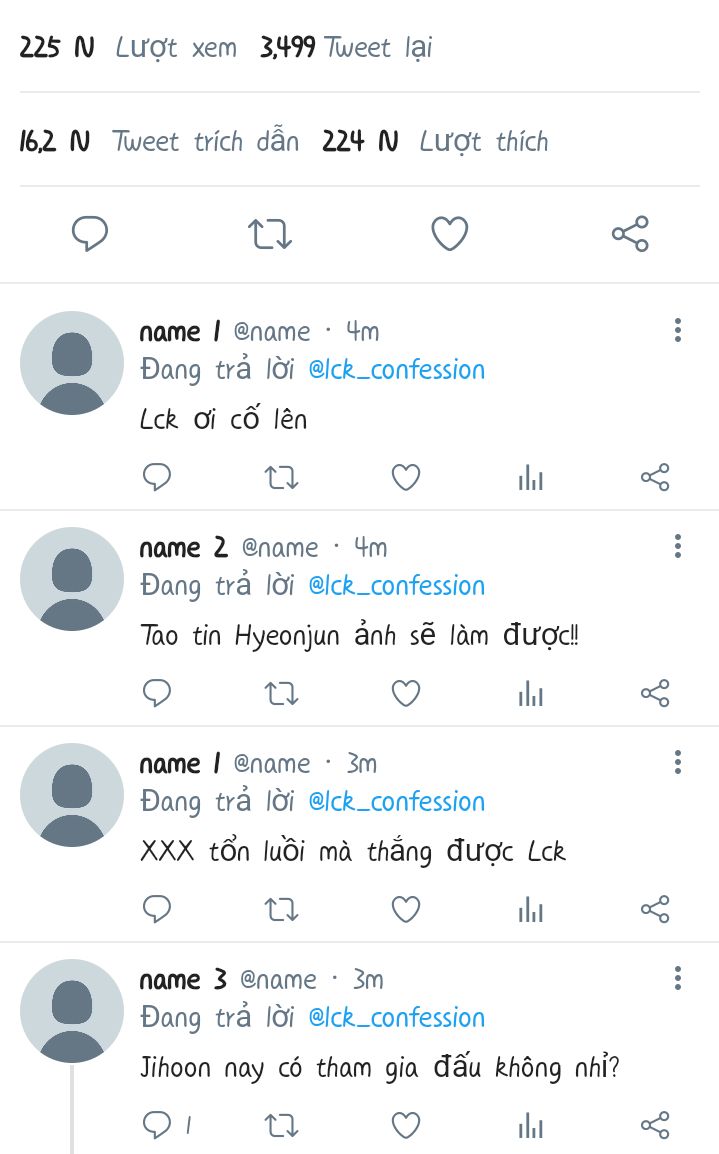Reply to the main tweet
Viewport: 719px width, 1154px height.
[x=90, y=235]
